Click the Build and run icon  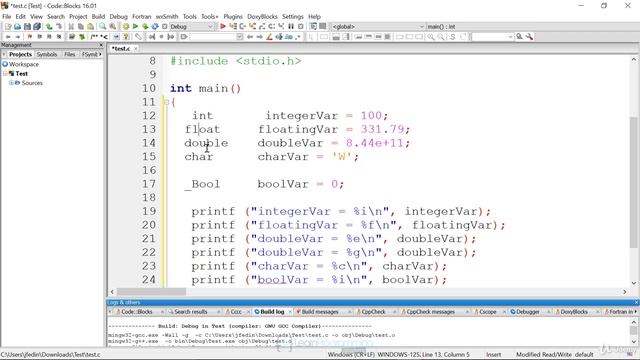pos(145,27)
